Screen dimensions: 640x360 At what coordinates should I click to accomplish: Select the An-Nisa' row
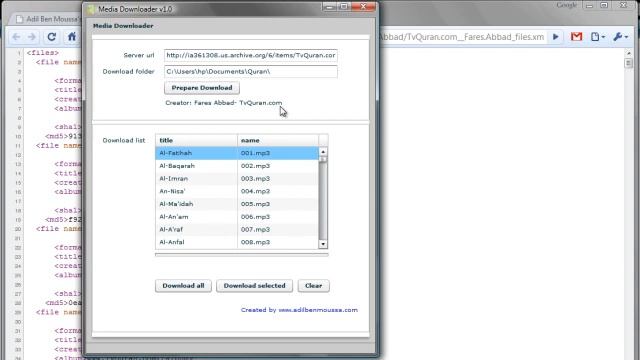pos(237,191)
